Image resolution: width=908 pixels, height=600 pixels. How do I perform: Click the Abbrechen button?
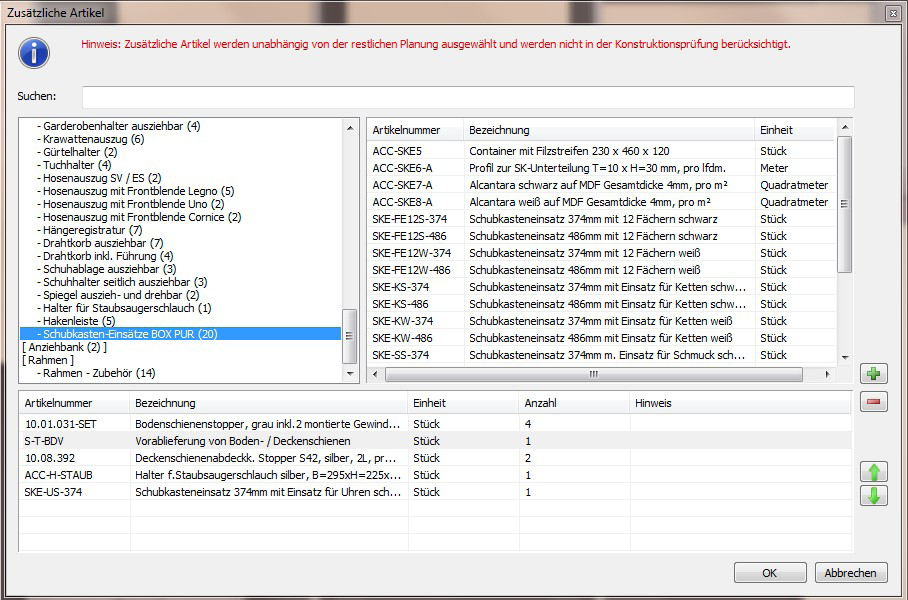coord(851,573)
